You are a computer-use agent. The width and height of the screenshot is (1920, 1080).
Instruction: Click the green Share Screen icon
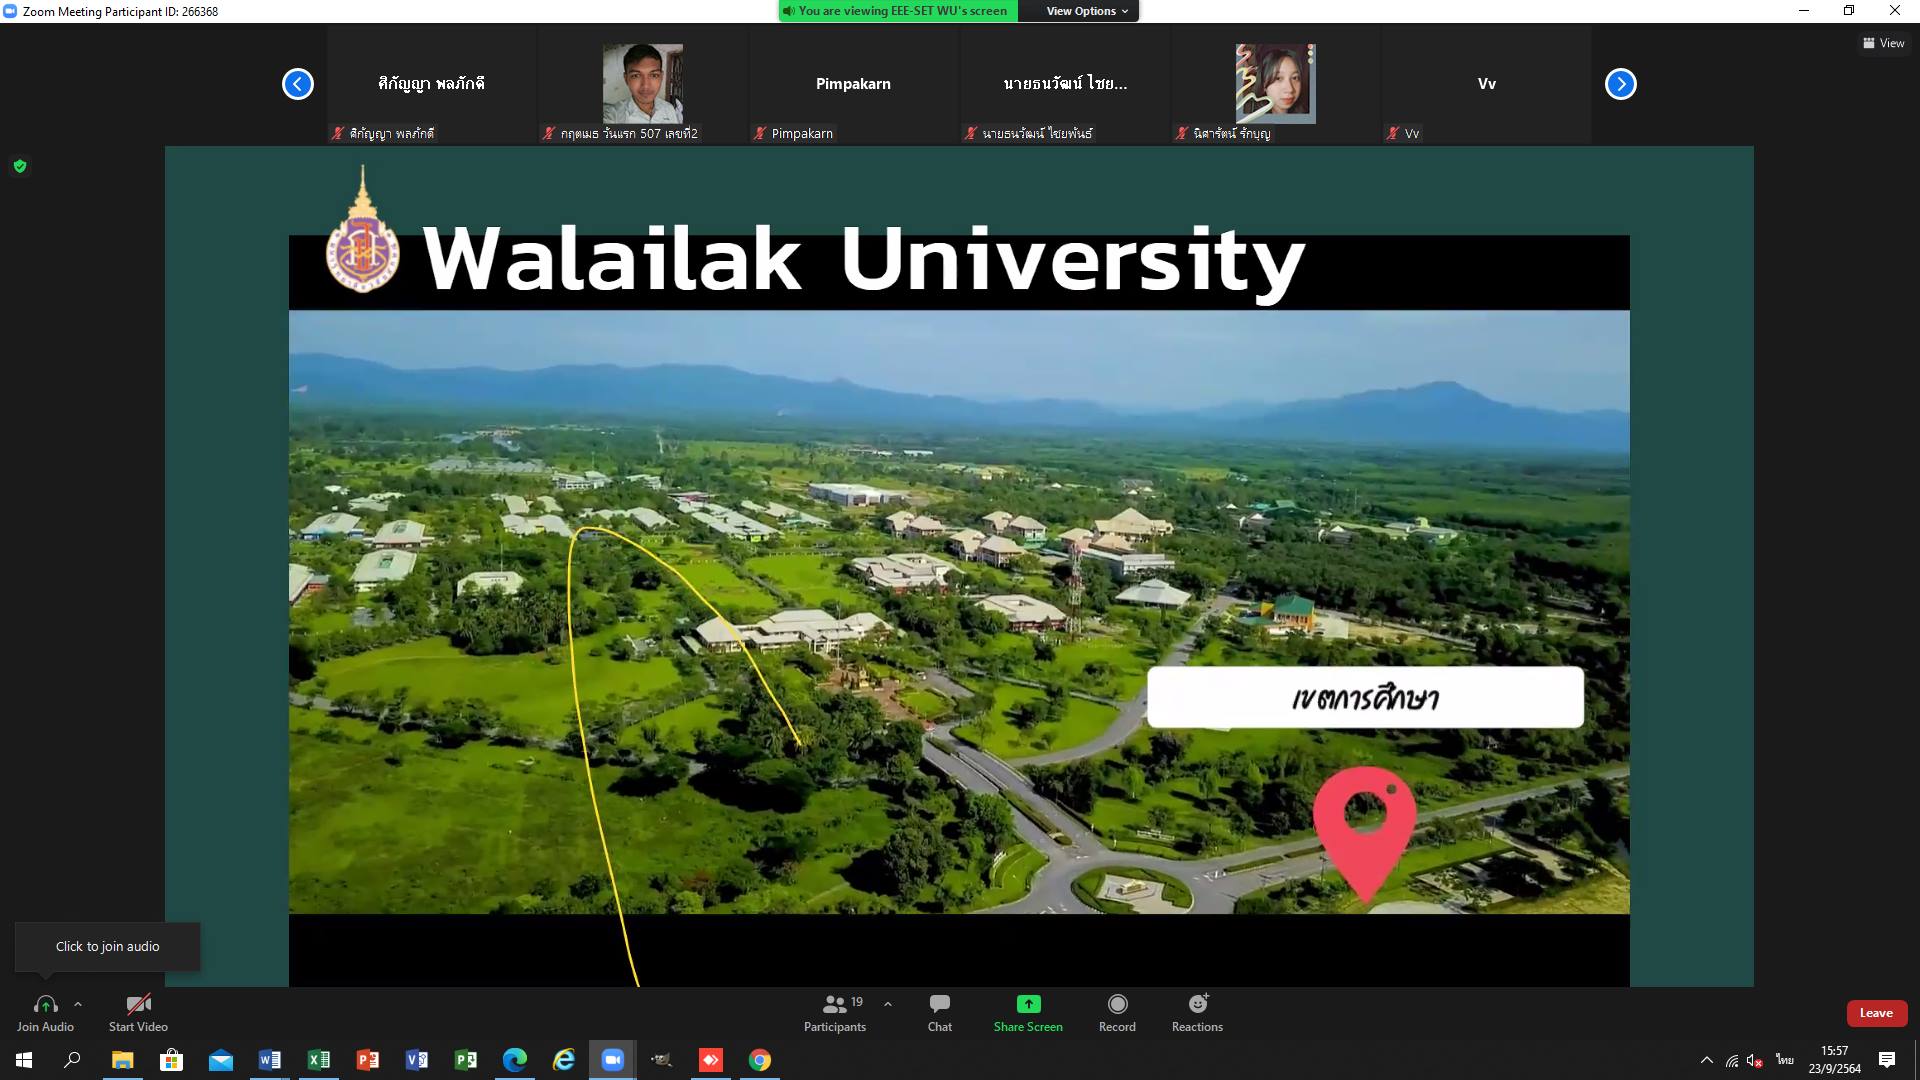1028,1004
